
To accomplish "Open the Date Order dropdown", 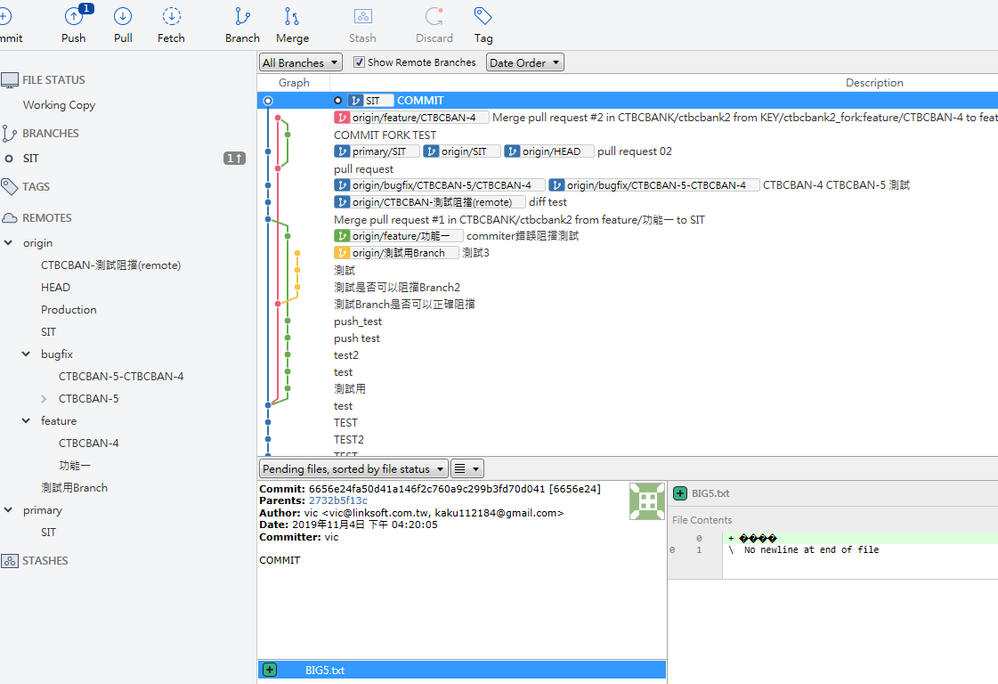I will click(525, 62).
